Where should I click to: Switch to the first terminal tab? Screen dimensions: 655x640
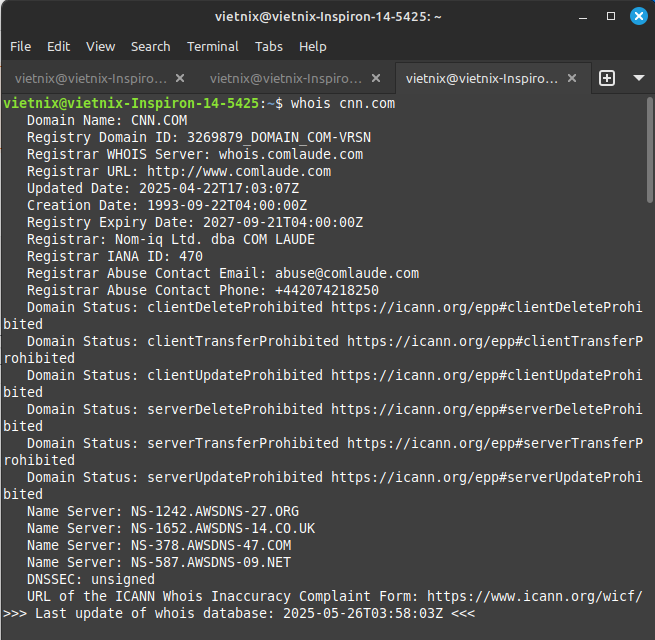coord(91,78)
